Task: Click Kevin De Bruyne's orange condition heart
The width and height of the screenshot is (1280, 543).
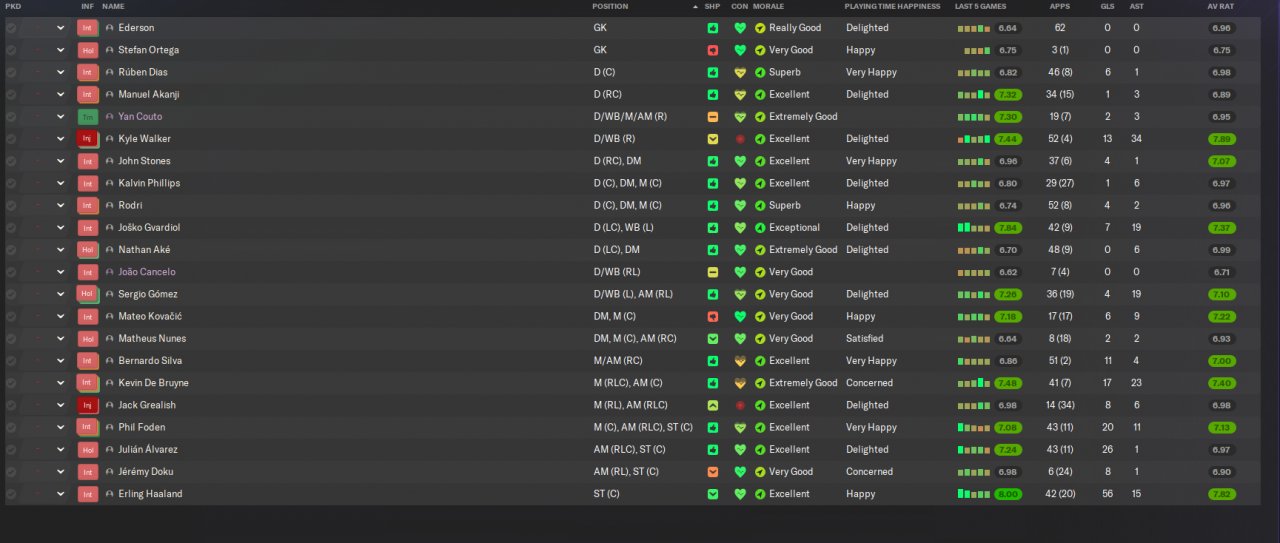Action: click(x=740, y=383)
